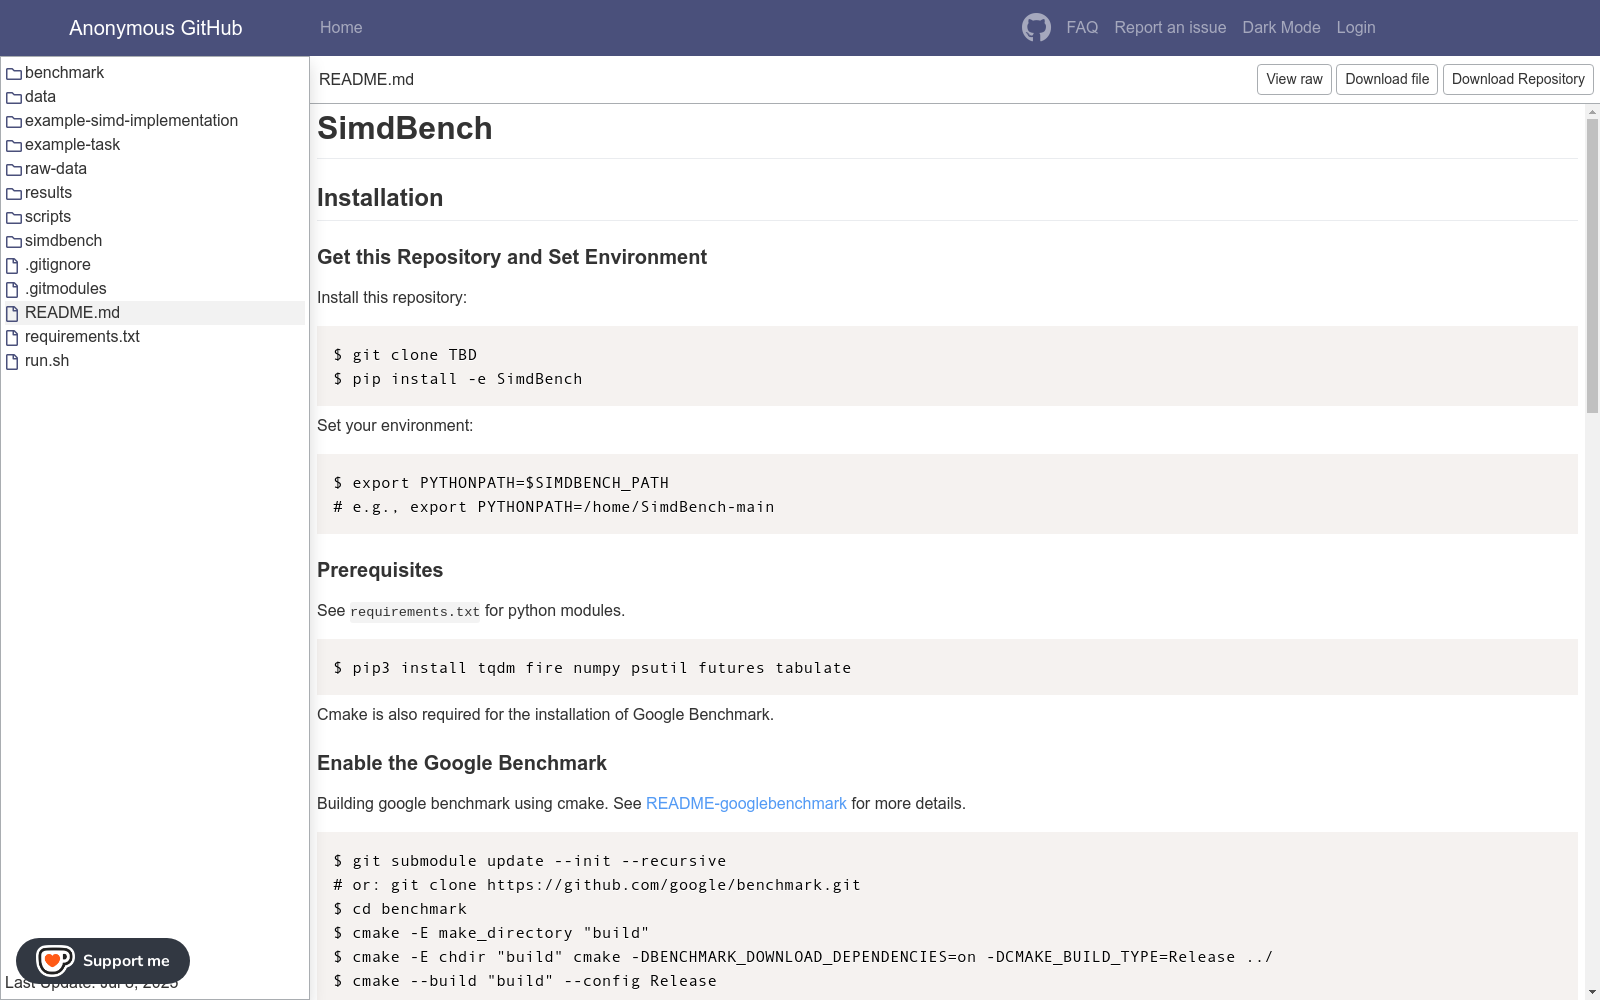Open the README-googlebenchmark link
This screenshot has width=1600, height=1000.
coord(746,804)
